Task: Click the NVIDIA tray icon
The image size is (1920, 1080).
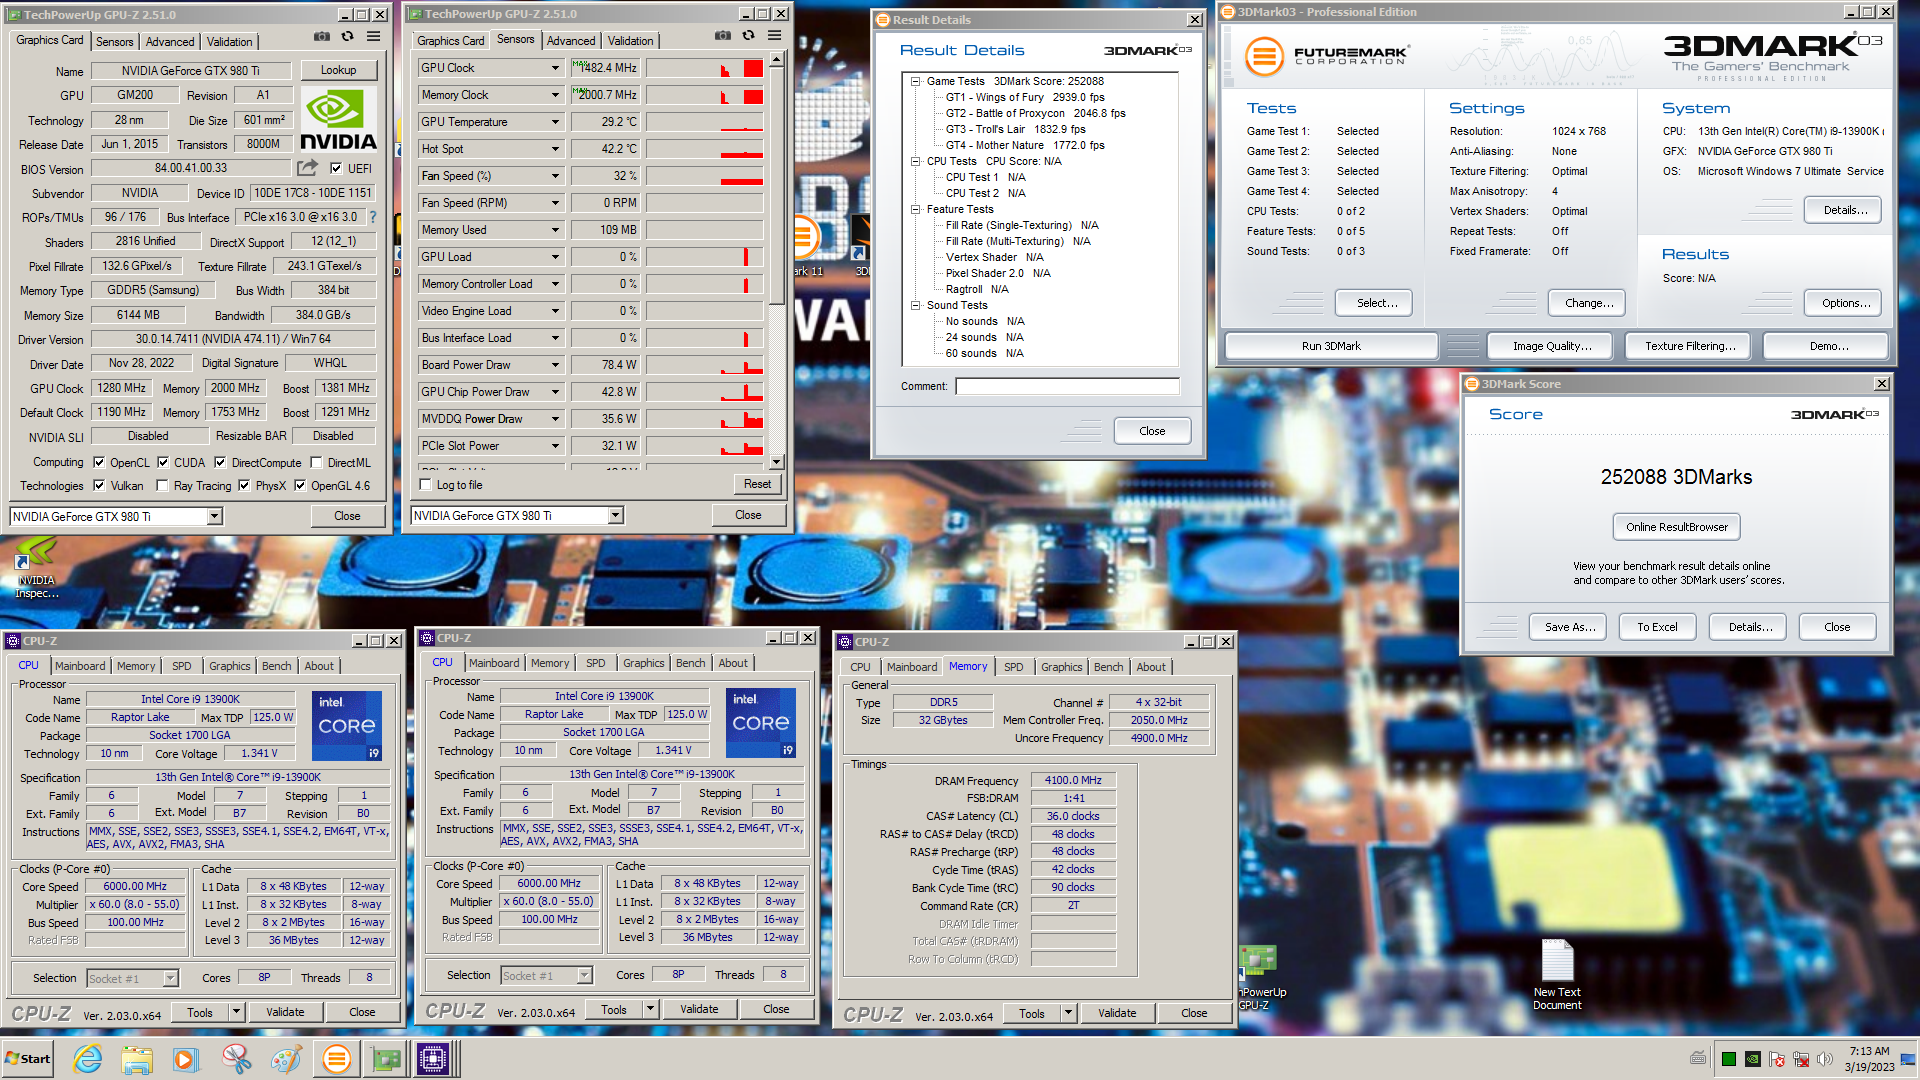Action: coord(1752,1059)
